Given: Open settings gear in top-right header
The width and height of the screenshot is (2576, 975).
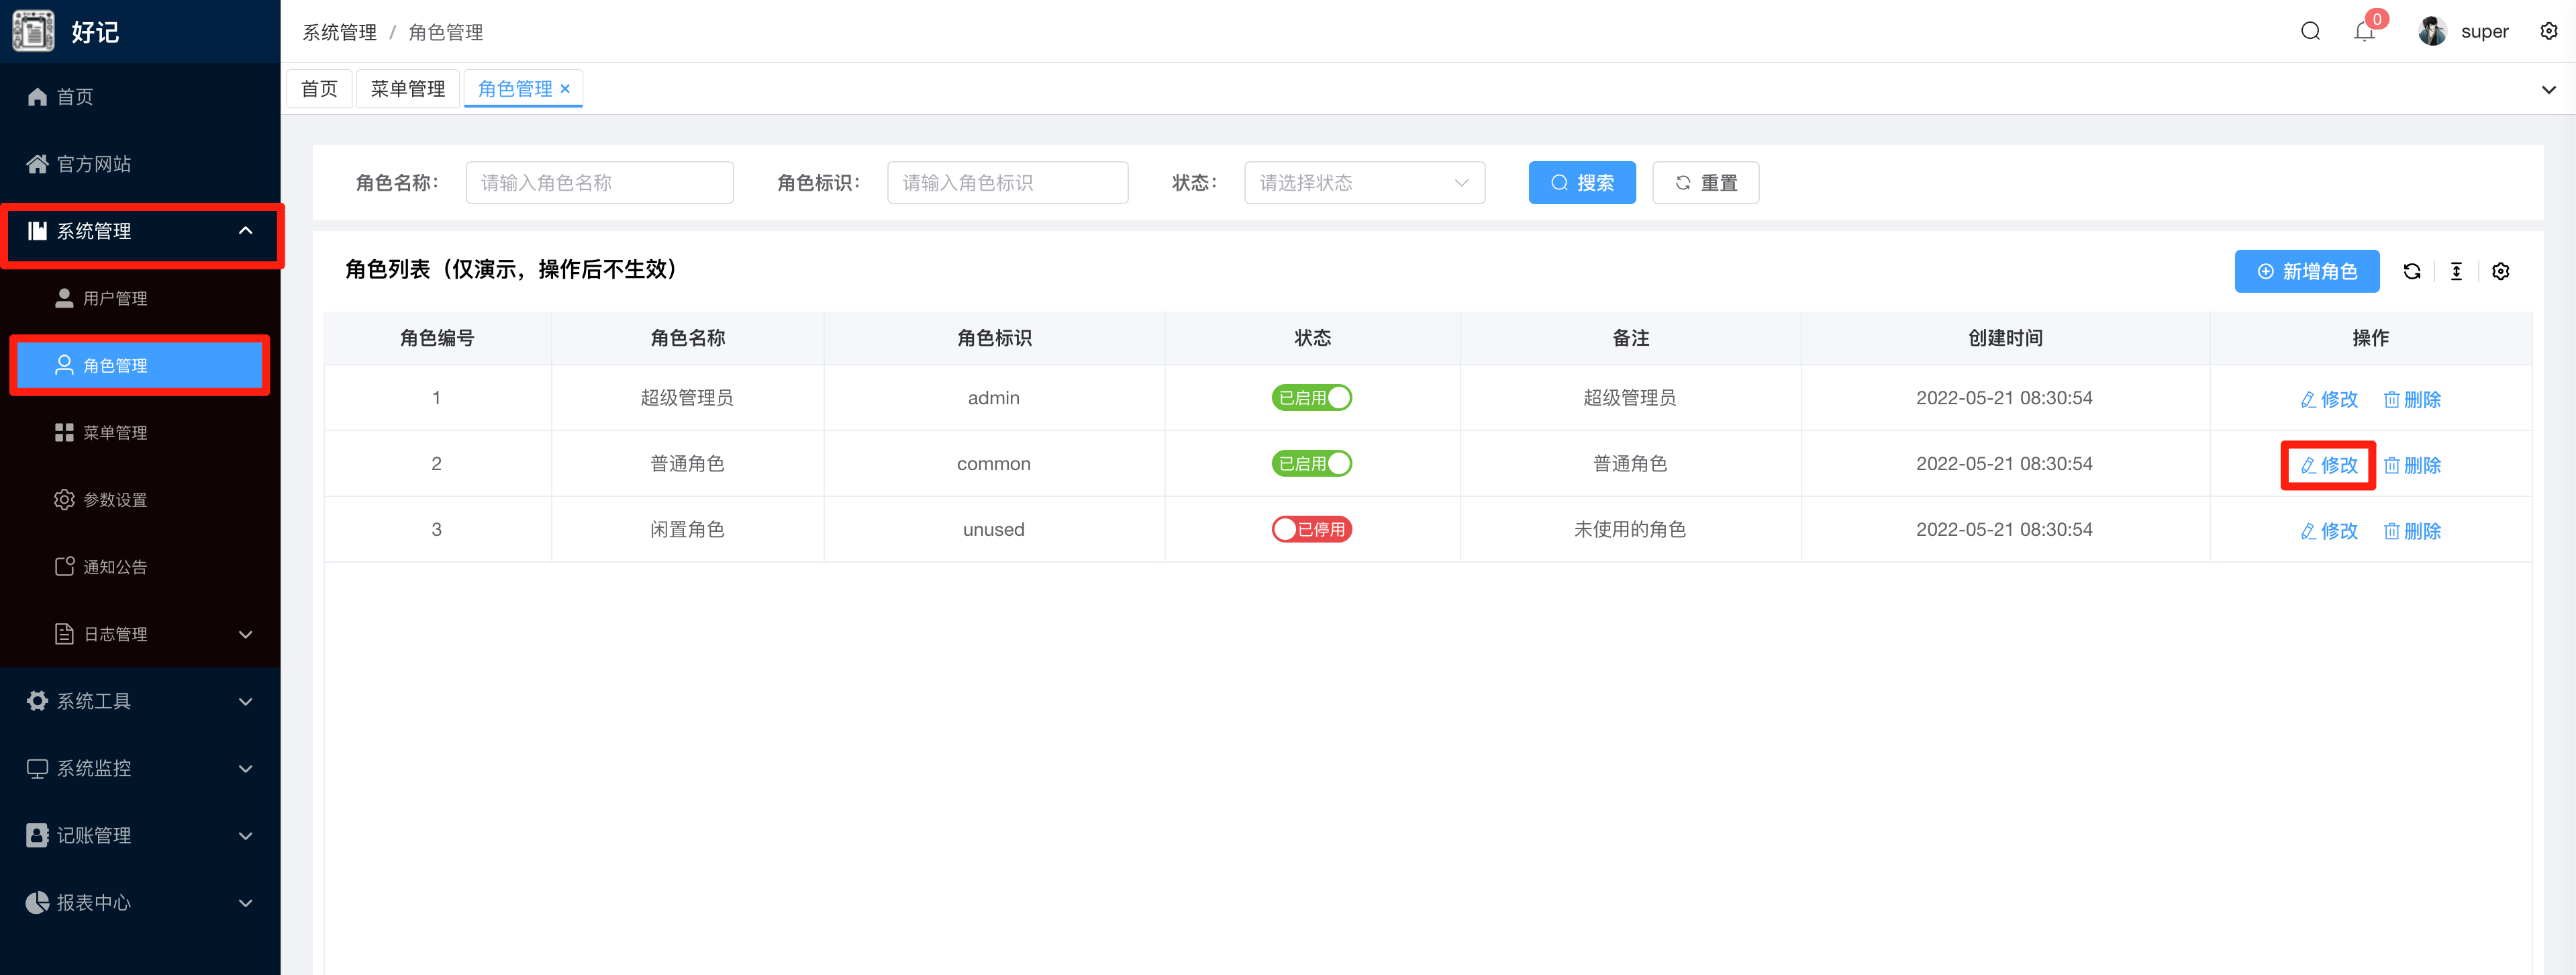Looking at the screenshot, I should 2548,31.
